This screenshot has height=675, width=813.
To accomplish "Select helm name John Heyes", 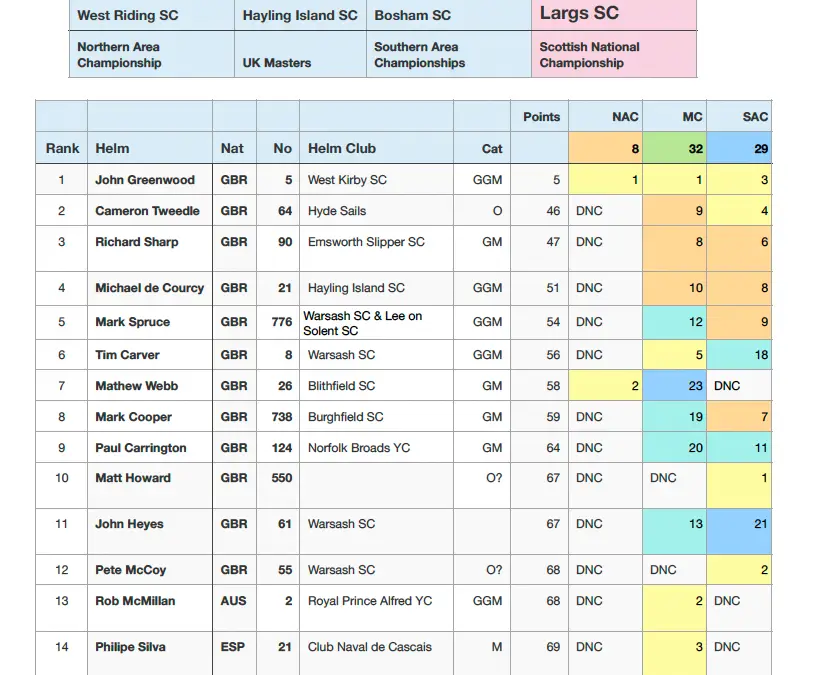I will [129, 524].
